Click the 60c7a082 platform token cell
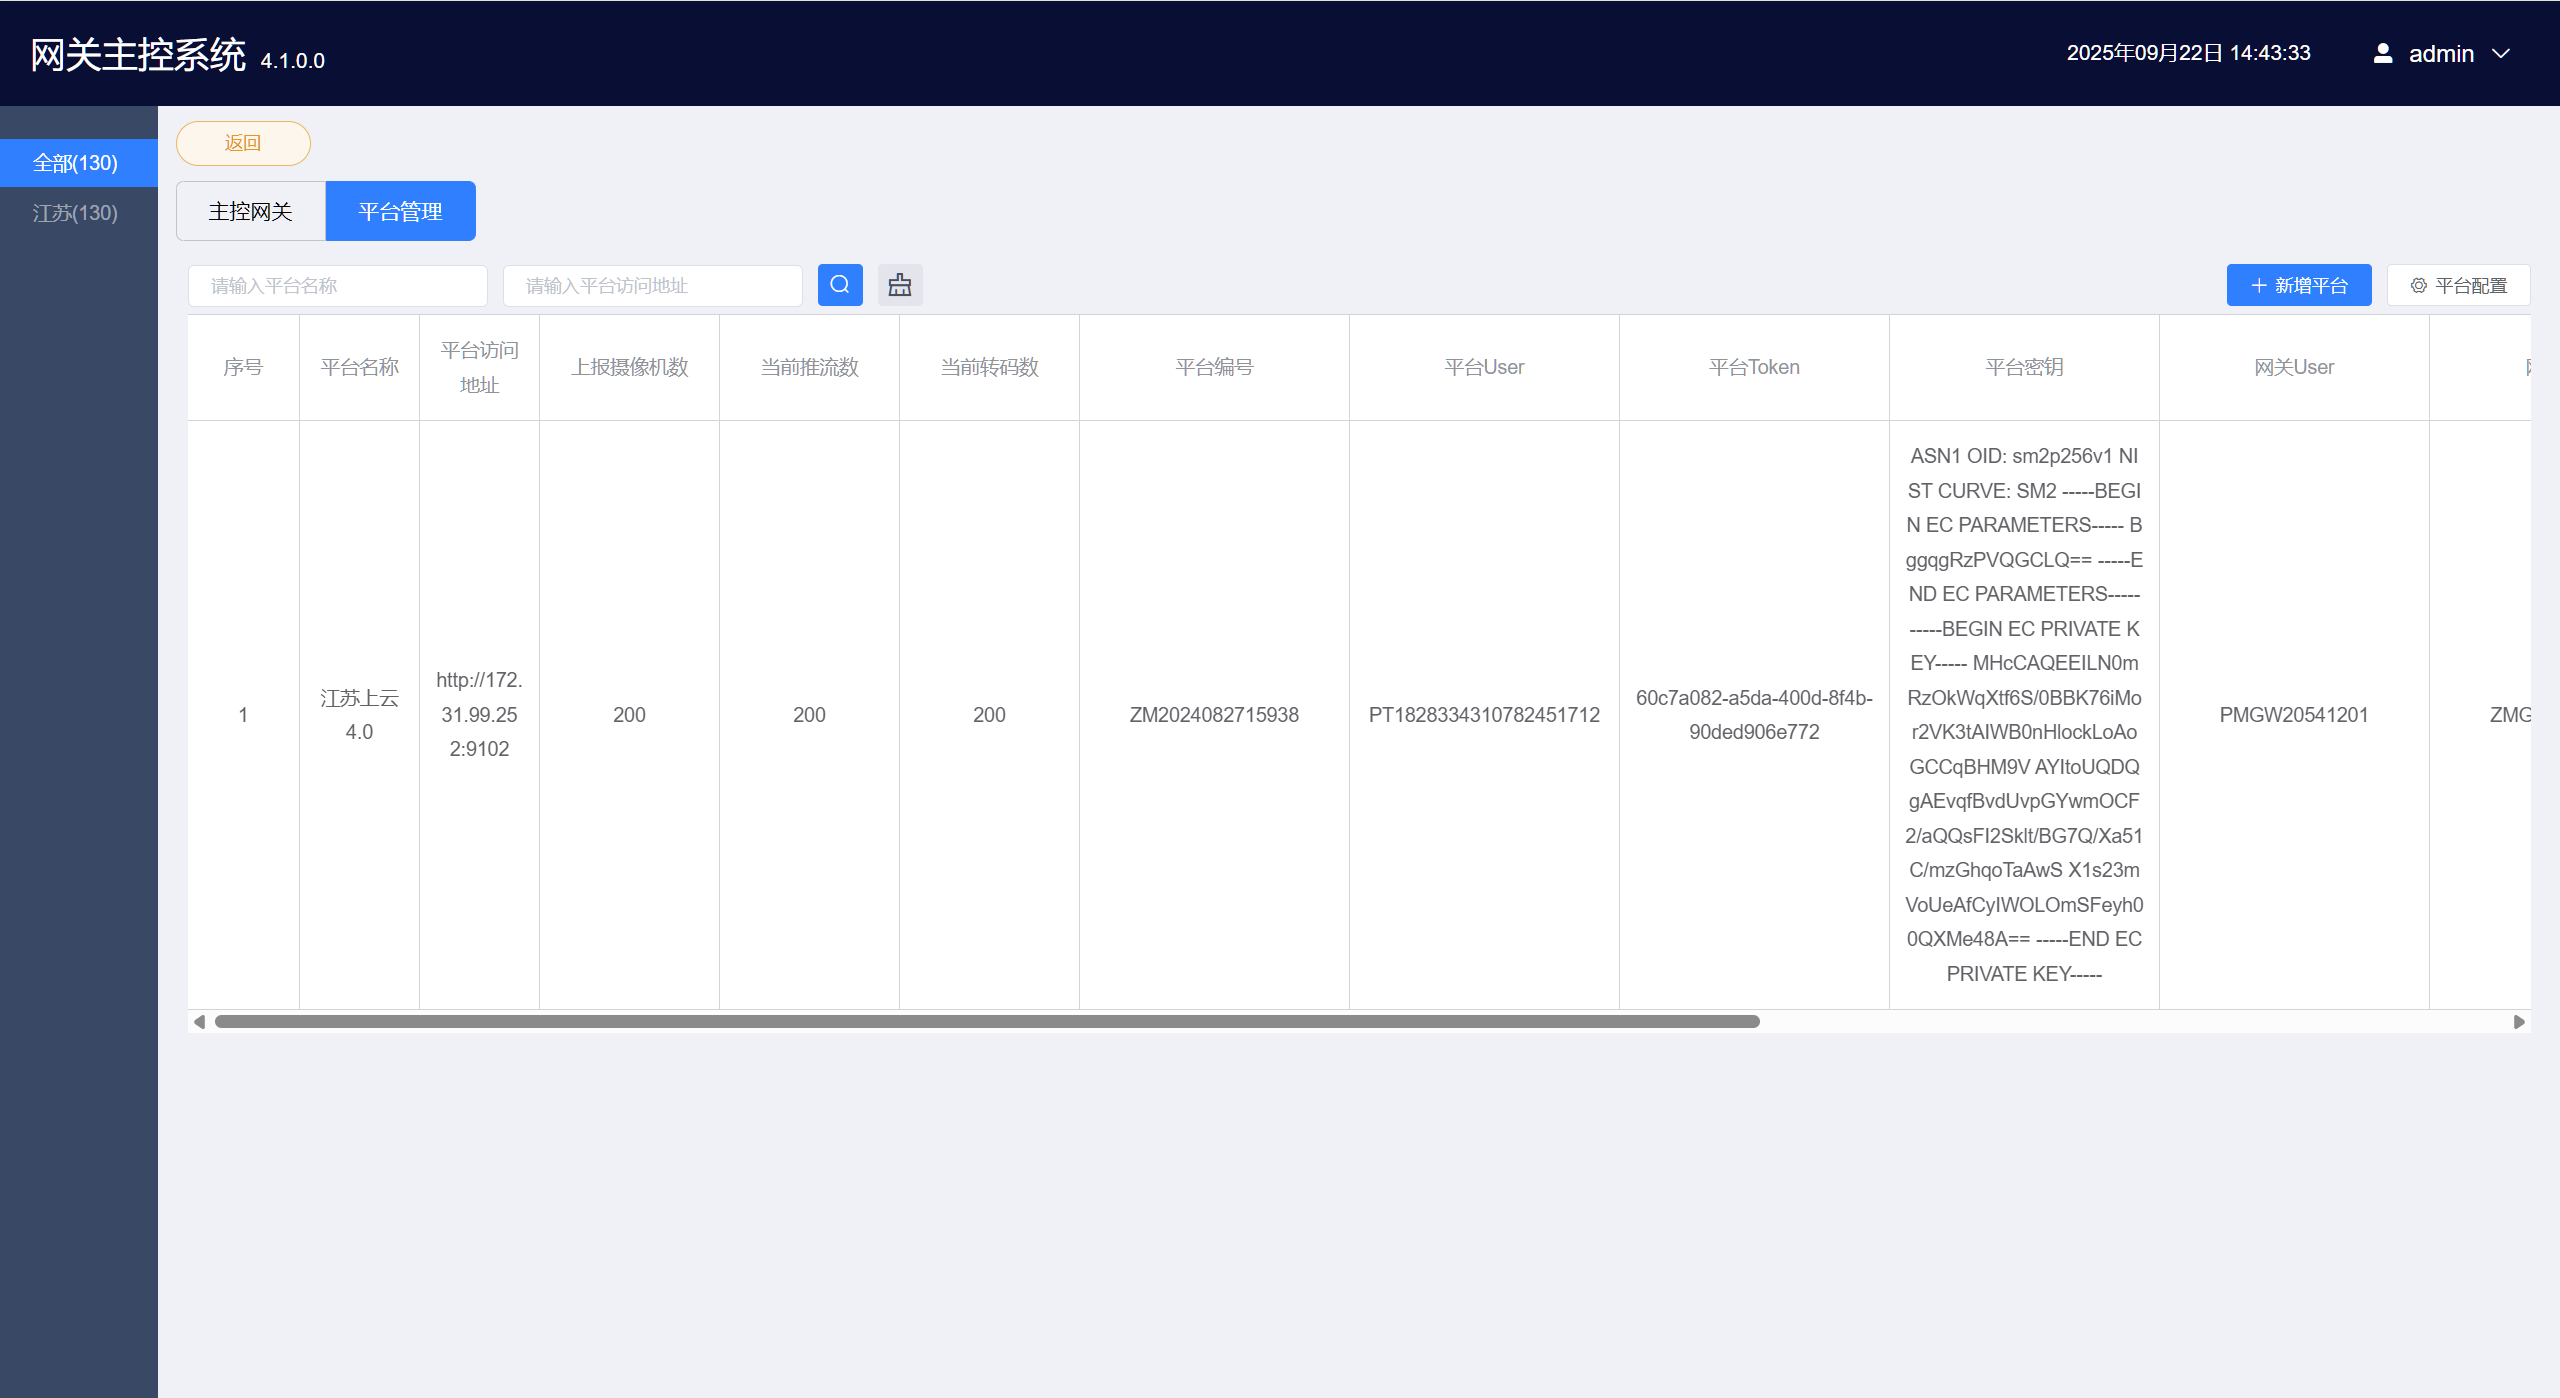Screen dimensions: 2560x1398 click(x=1755, y=714)
